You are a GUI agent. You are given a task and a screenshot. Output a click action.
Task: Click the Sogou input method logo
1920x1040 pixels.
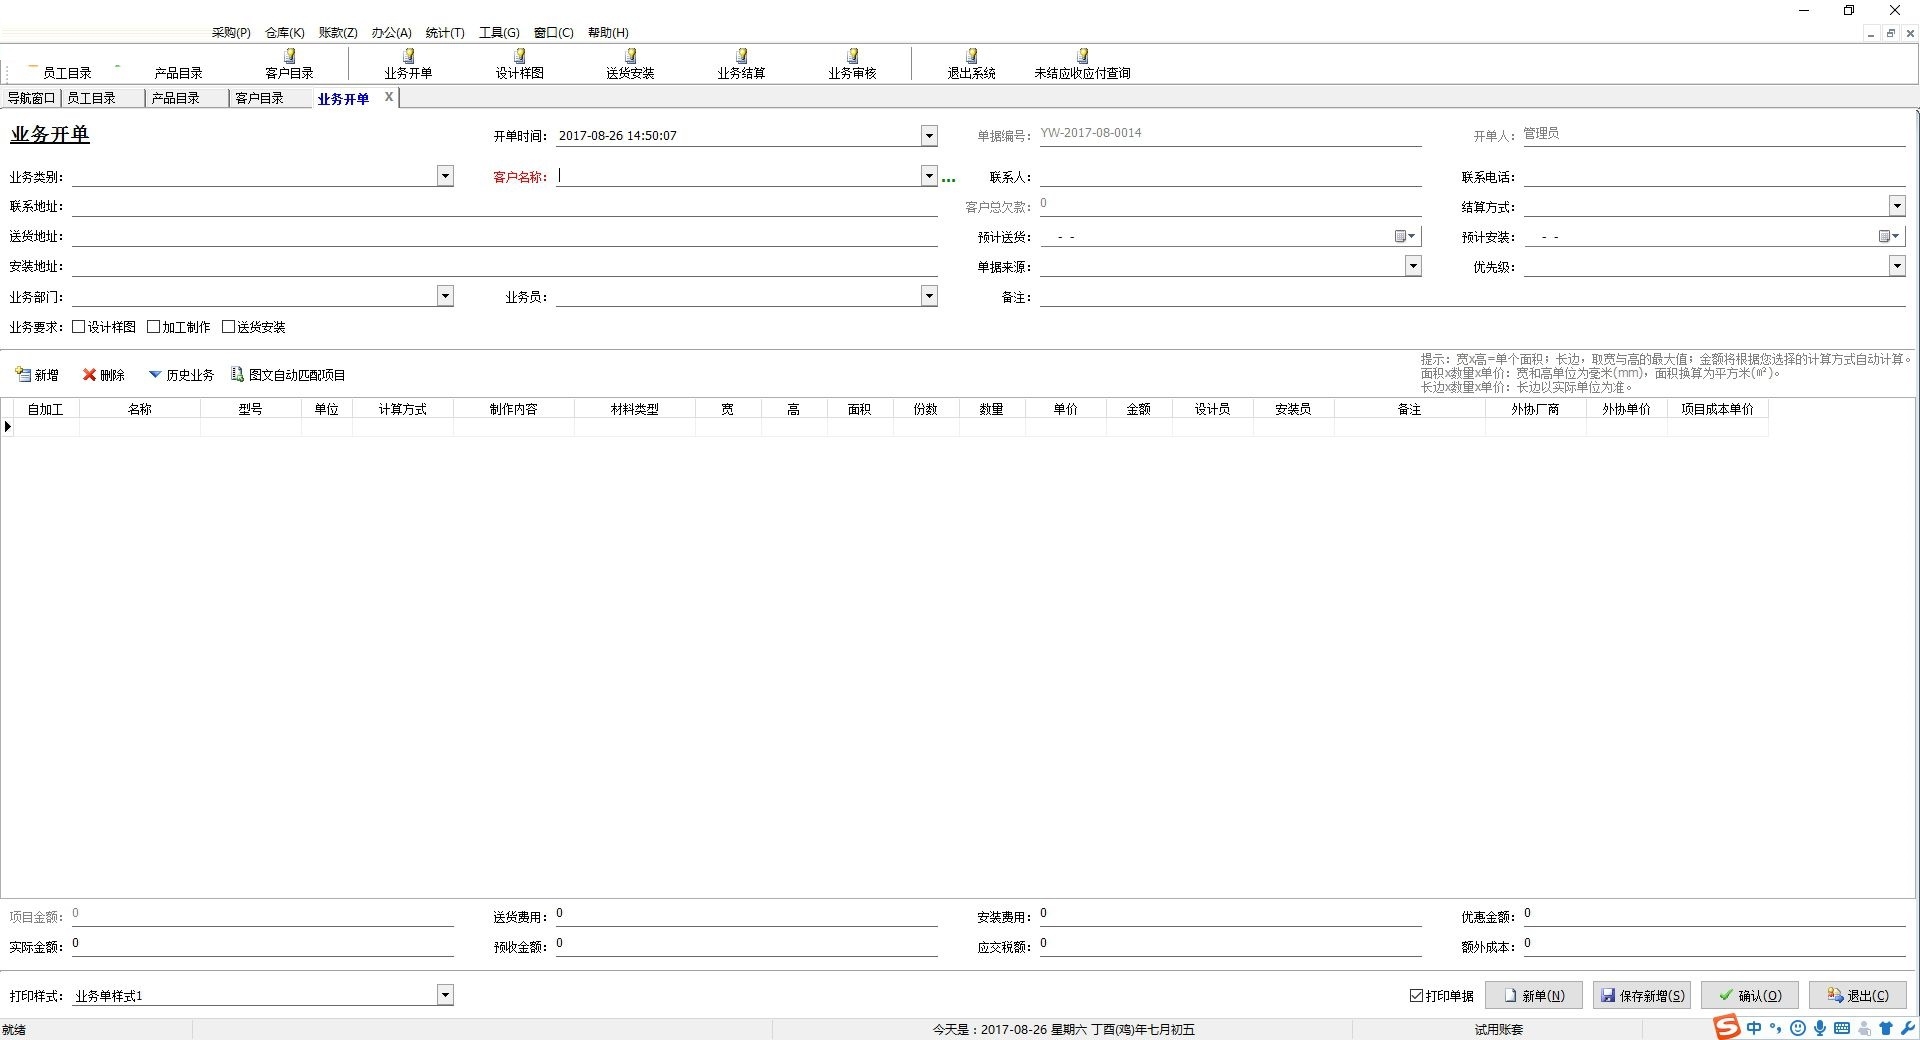point(1727,1027)
